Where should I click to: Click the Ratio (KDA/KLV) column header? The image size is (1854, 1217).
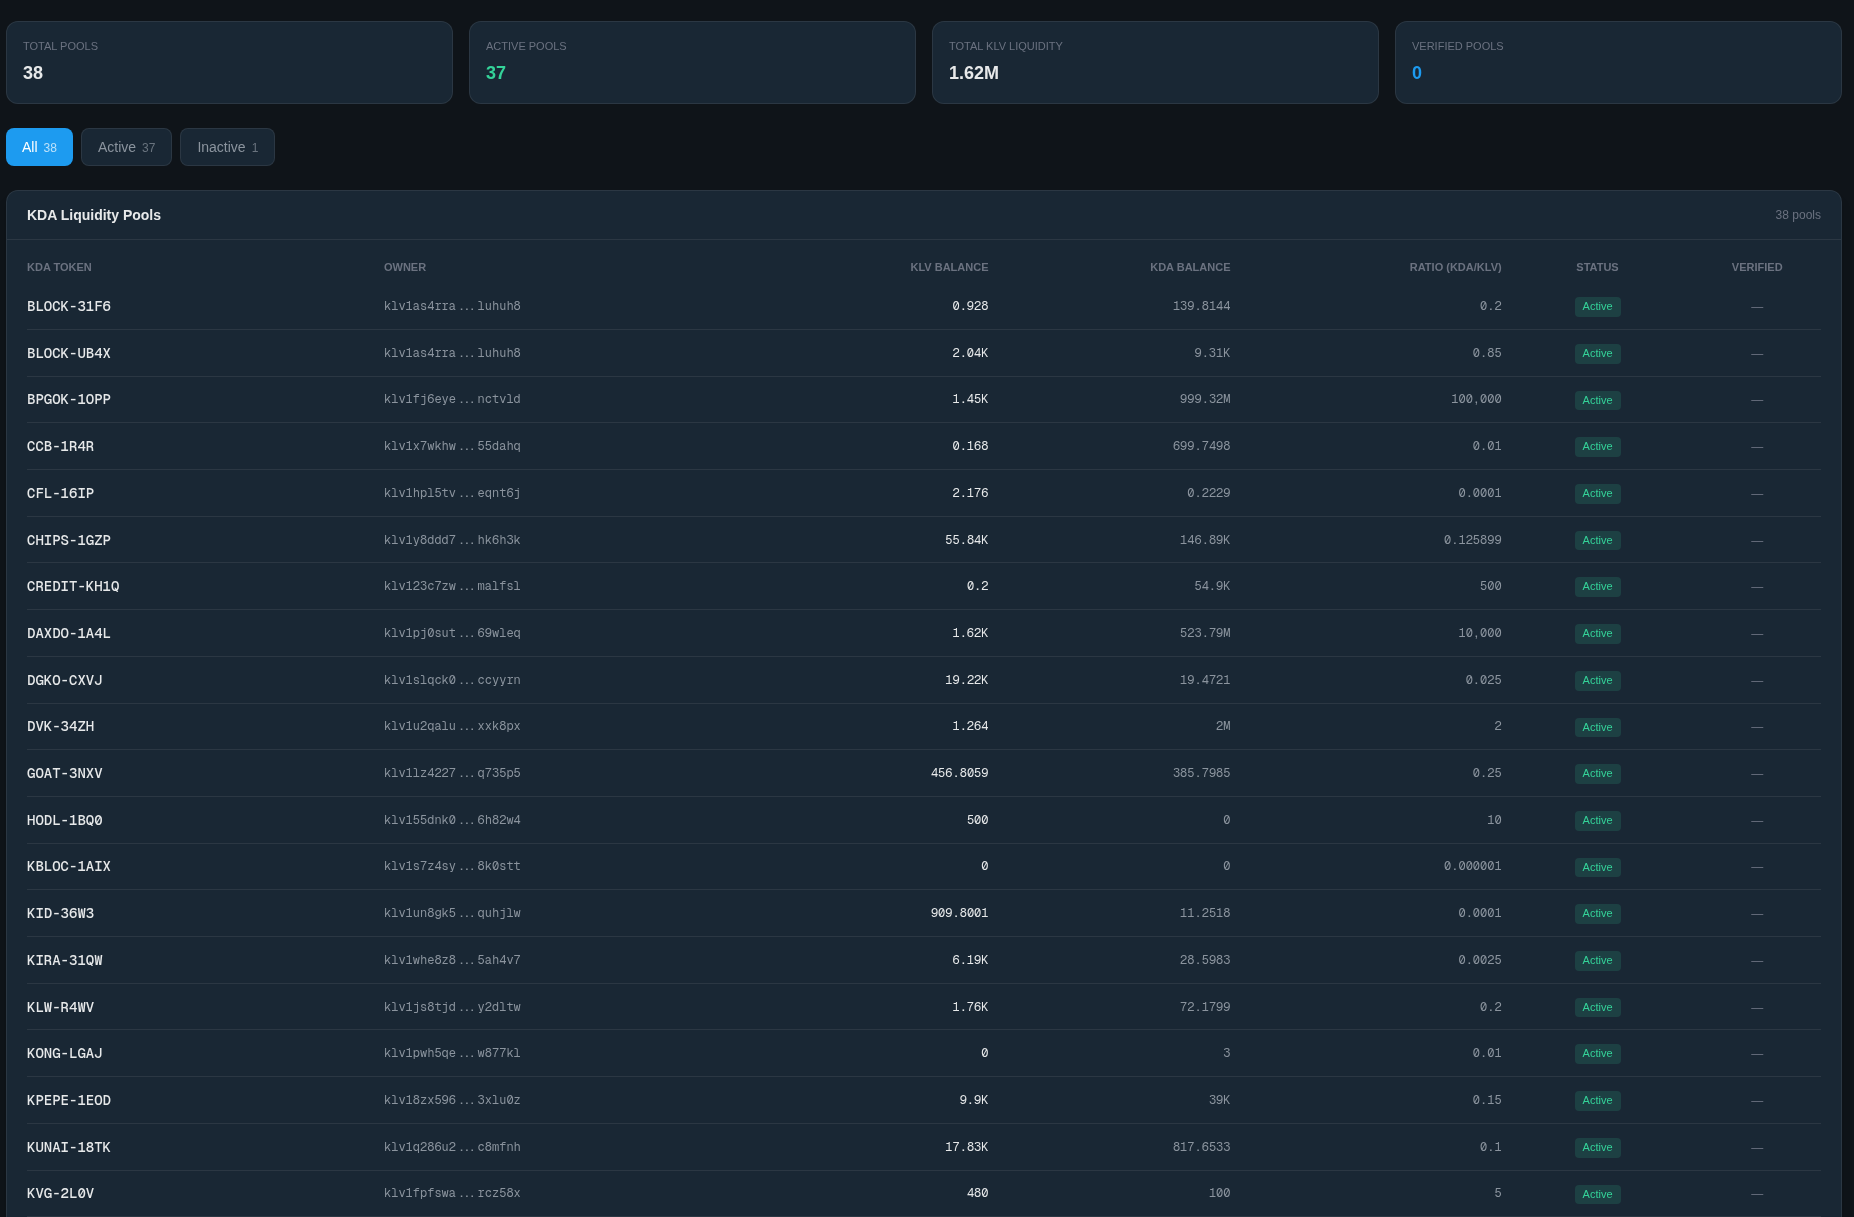point(1455,267)
